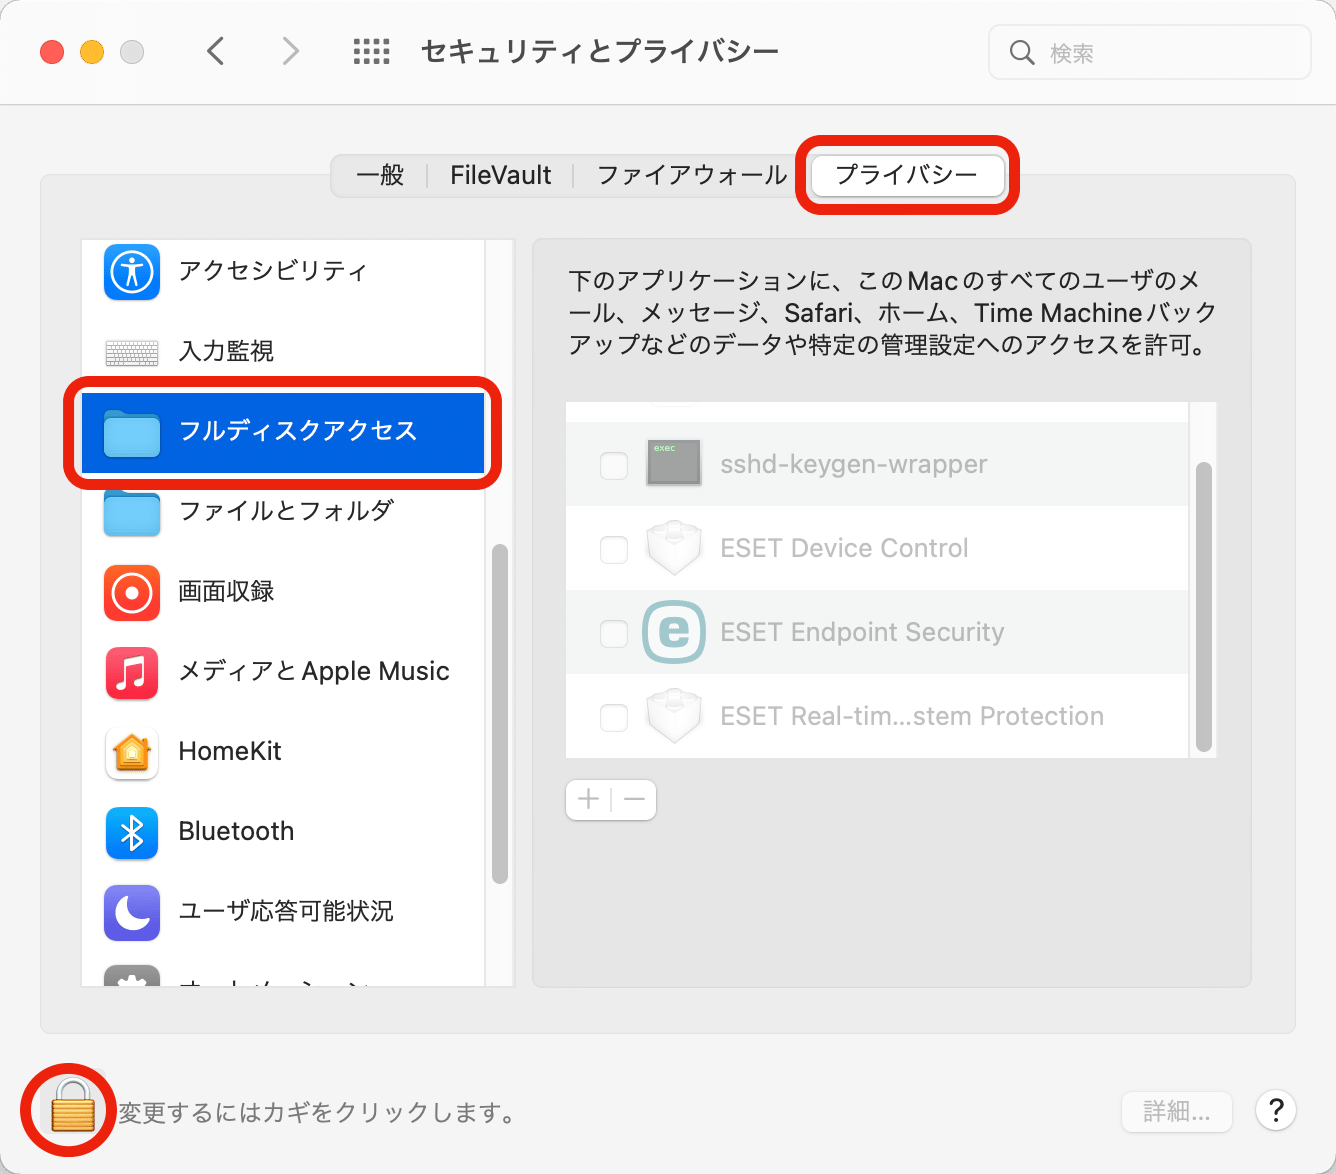Open the 詳細... dialog
Image resolution: width=1336 pixels, height=1174 pixels.
(x=1177, y=1111)
